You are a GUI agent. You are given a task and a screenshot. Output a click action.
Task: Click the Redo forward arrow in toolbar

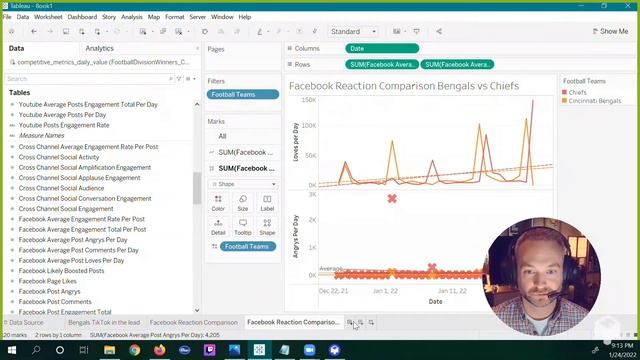(x=50, y=31)
